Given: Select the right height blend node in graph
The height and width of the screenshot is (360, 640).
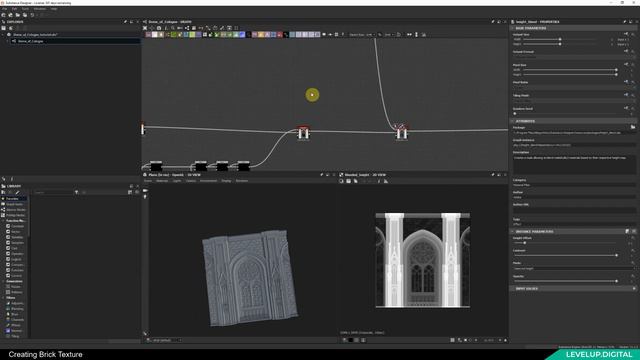Looking at the screenshot, I should [401, 133].
